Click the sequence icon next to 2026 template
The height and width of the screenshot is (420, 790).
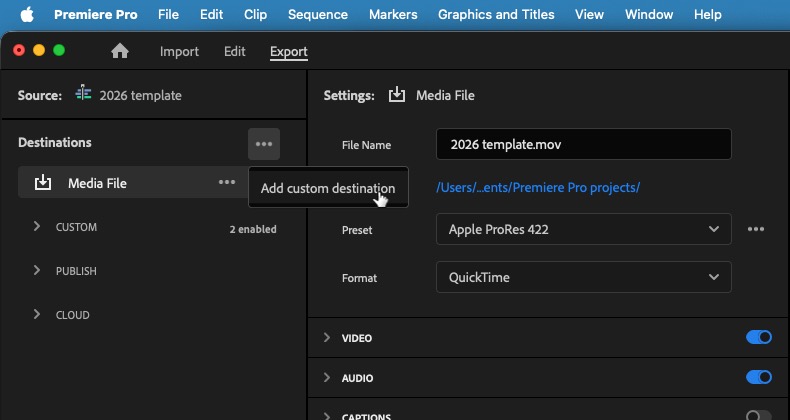(x=83, y=94)
